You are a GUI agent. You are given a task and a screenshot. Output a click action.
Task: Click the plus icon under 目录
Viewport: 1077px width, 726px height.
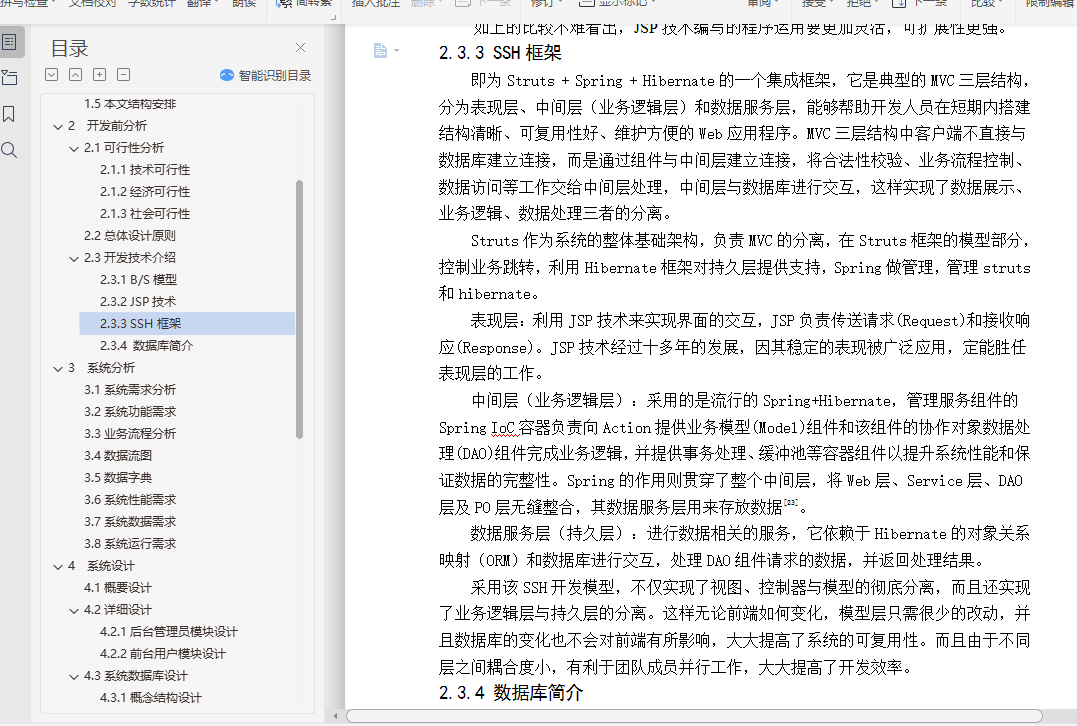click(100, 75)
